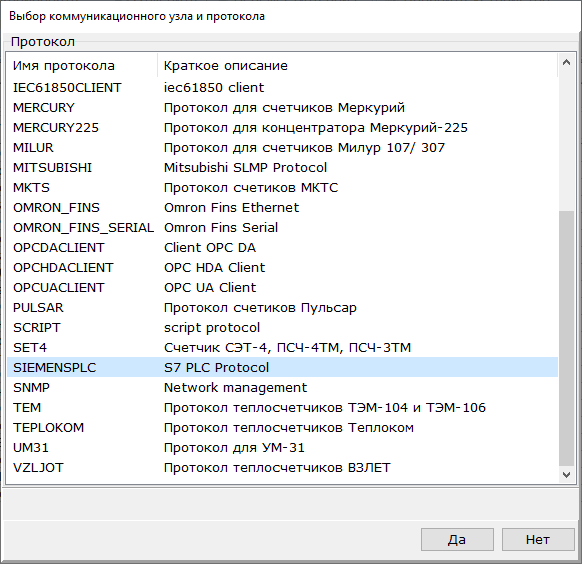Viewport: 582px width, 564px height.
Task: Click 'Протокол теплосчетчиков ТЭМ-104 и ТЭМ-106' description
Action: tap(325, 408)
